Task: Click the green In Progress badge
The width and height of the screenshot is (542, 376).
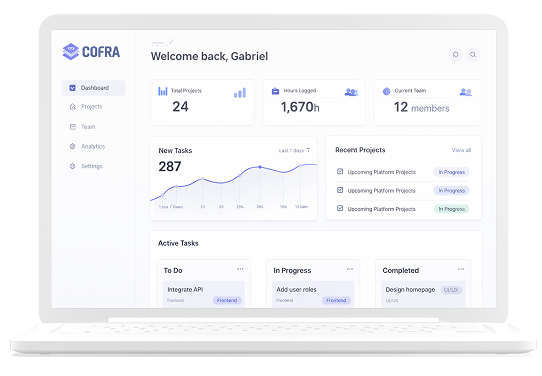Action: (x=451, y=209)
